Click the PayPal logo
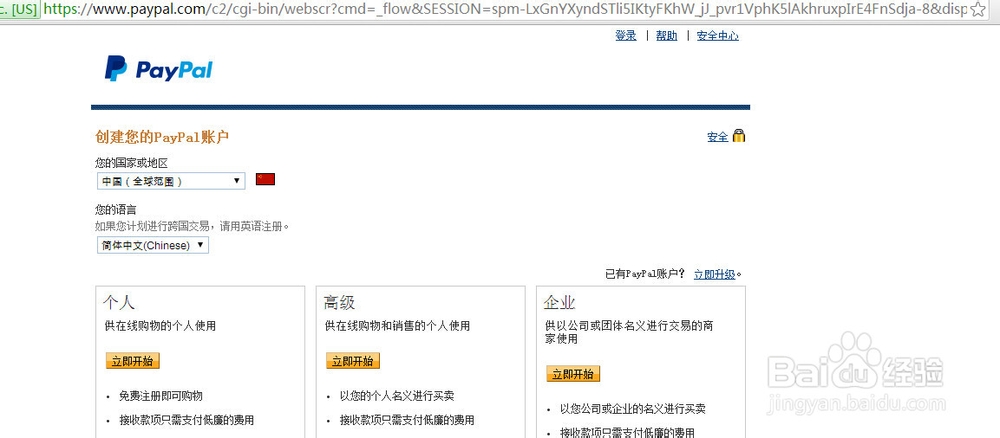 158,69
